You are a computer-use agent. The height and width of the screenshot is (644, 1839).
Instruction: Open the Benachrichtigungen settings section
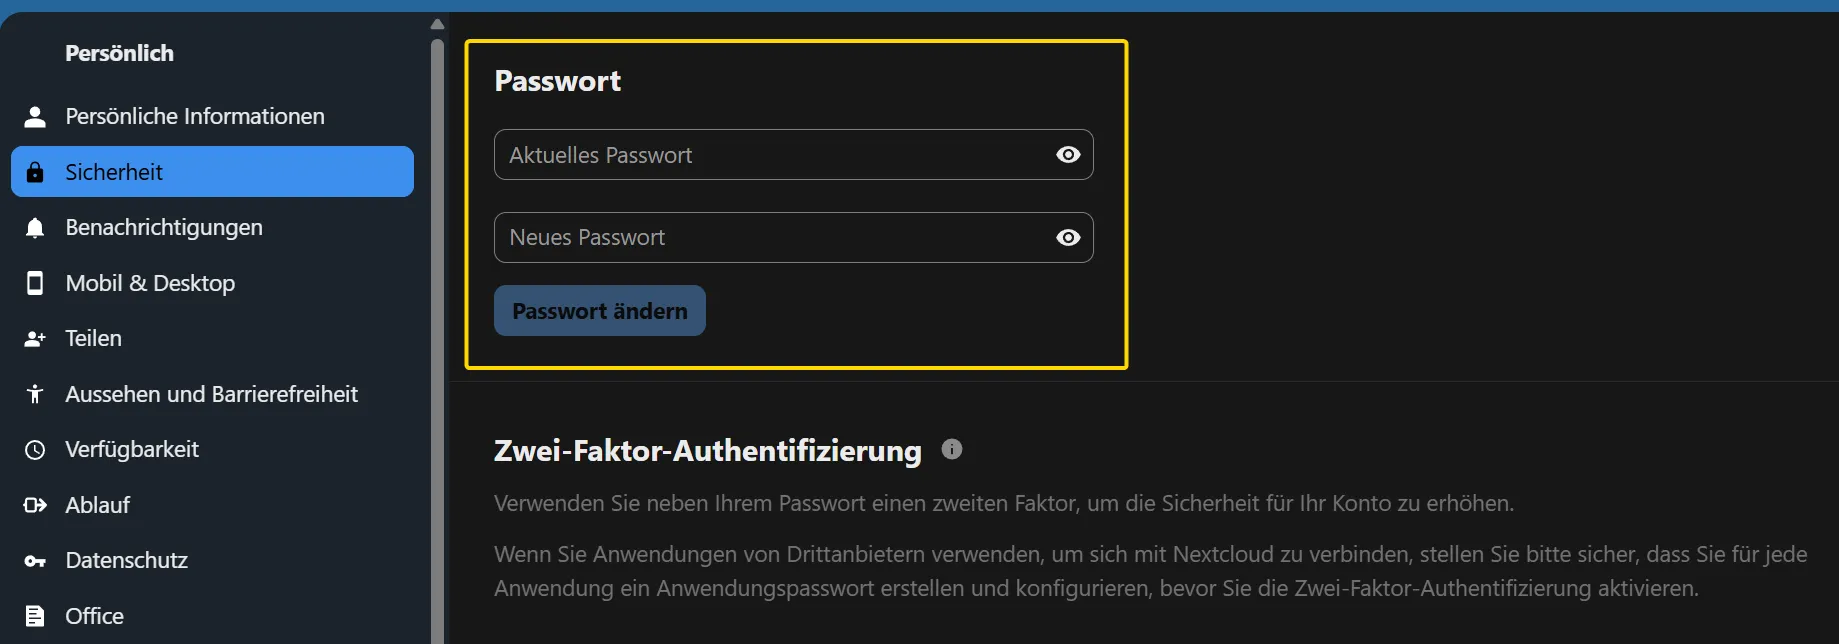point(164,228)
